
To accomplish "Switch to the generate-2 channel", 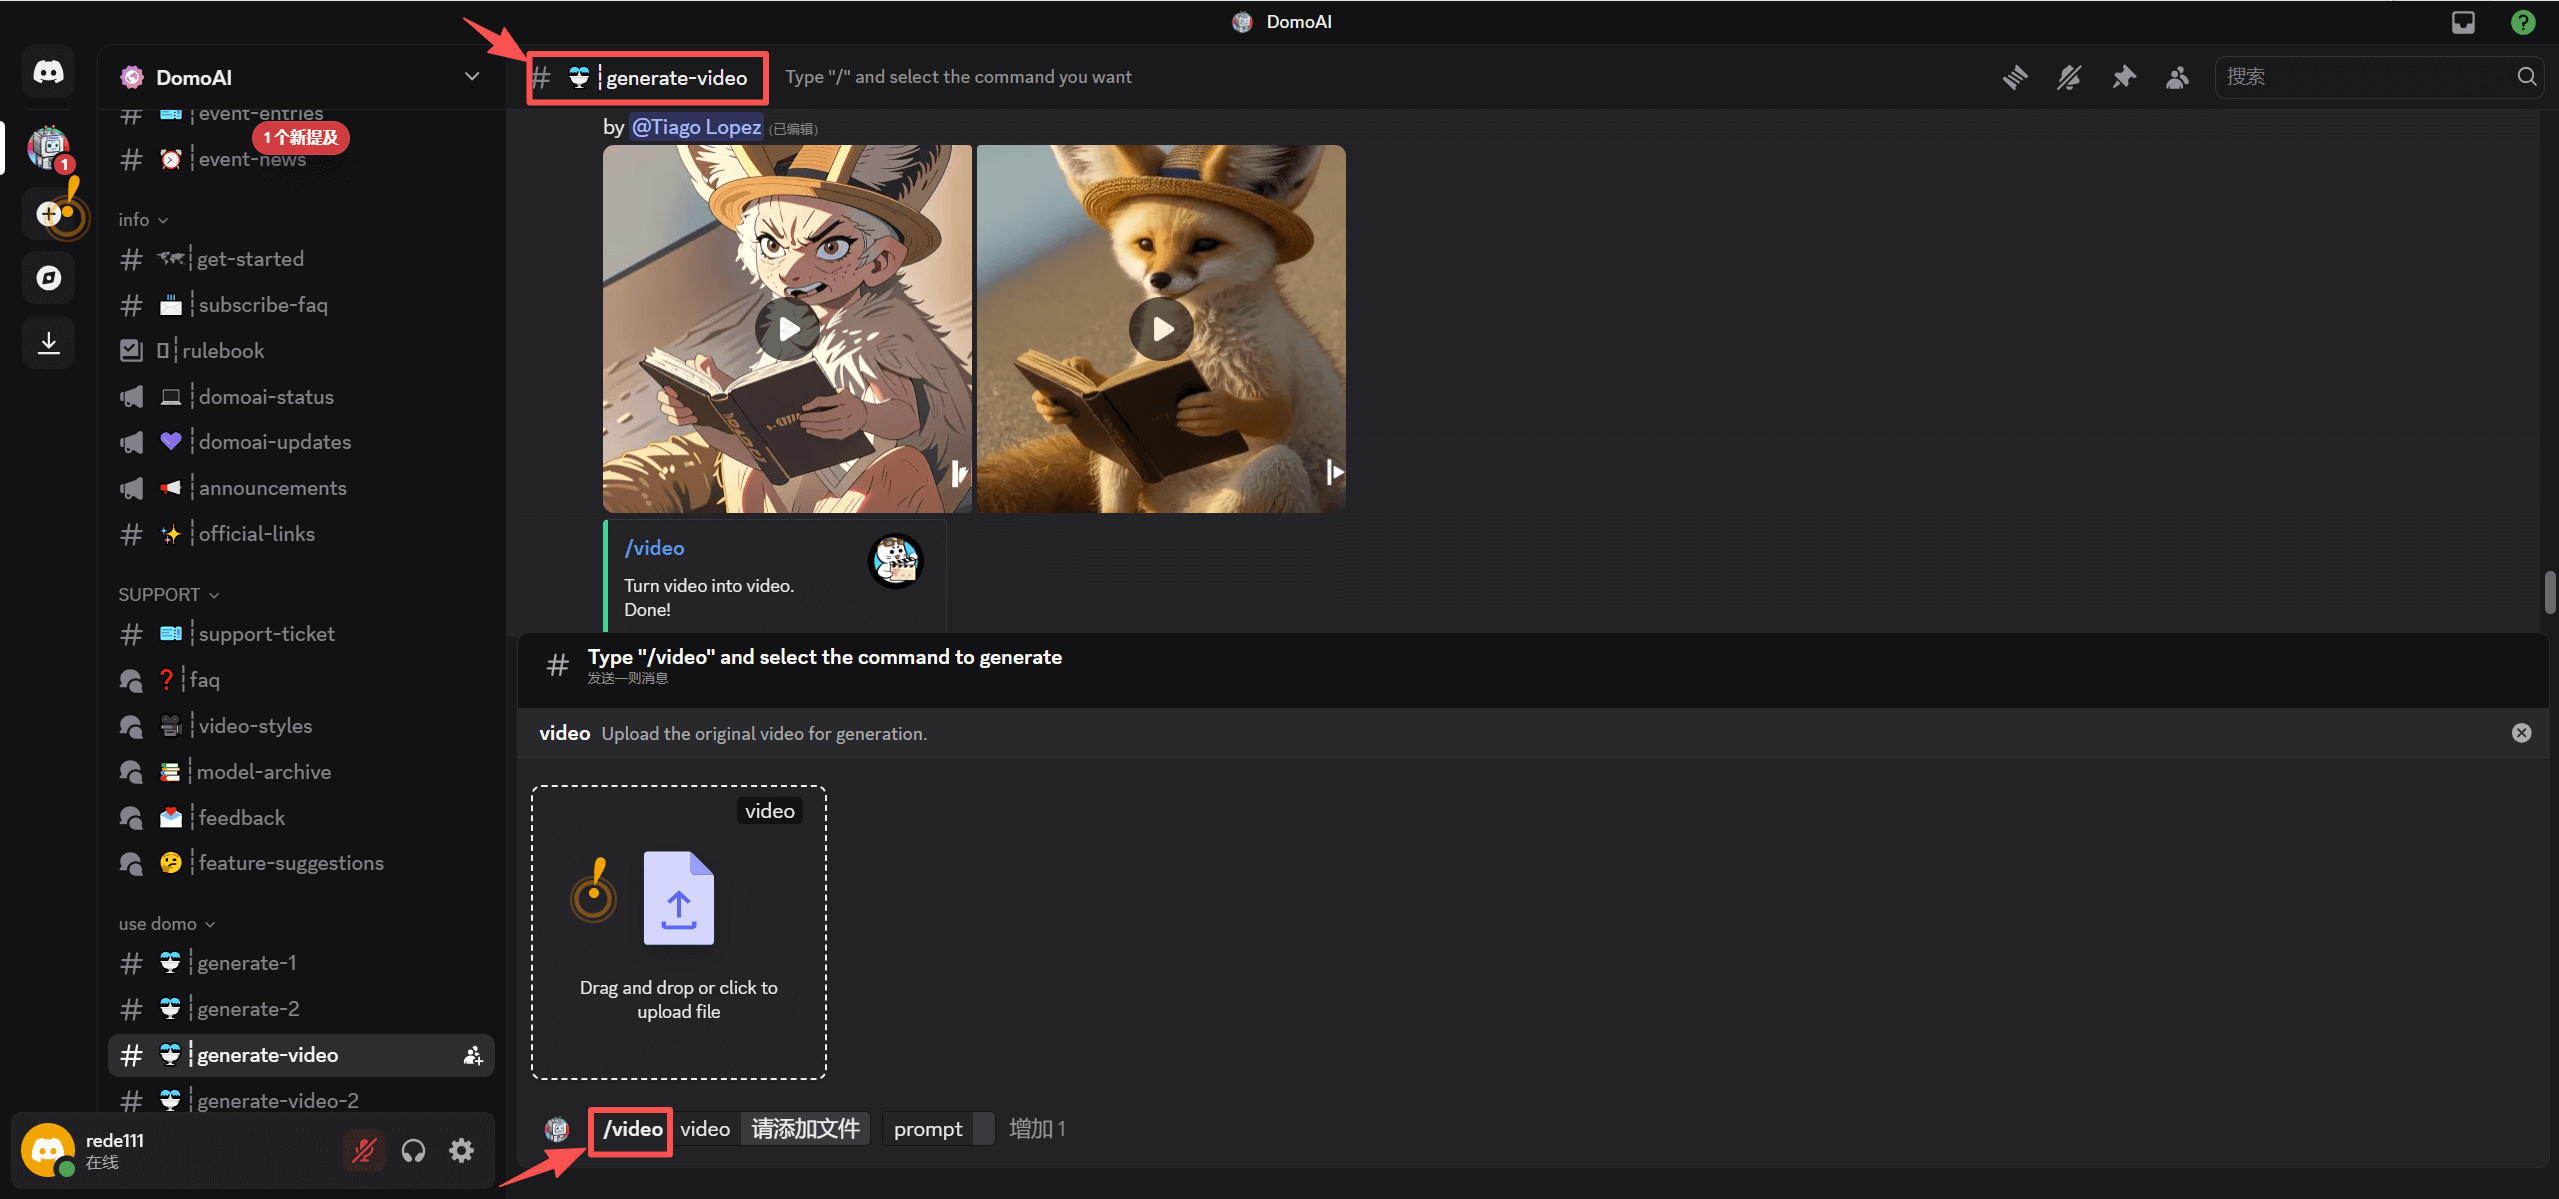I will [248, 1009].
